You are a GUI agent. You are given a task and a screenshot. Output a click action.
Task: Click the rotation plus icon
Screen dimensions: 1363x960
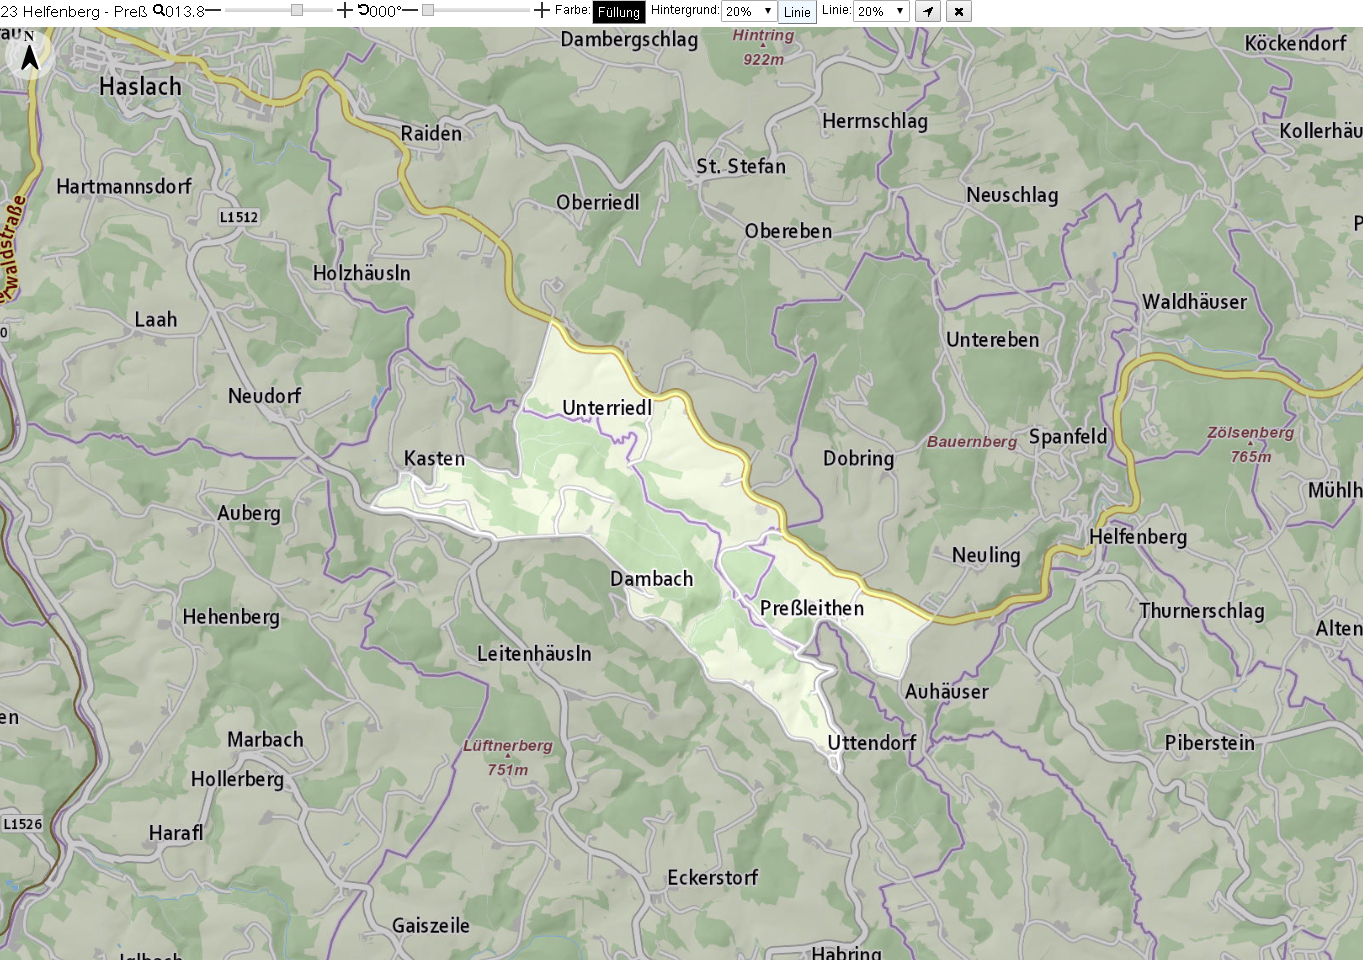point(541,10)
